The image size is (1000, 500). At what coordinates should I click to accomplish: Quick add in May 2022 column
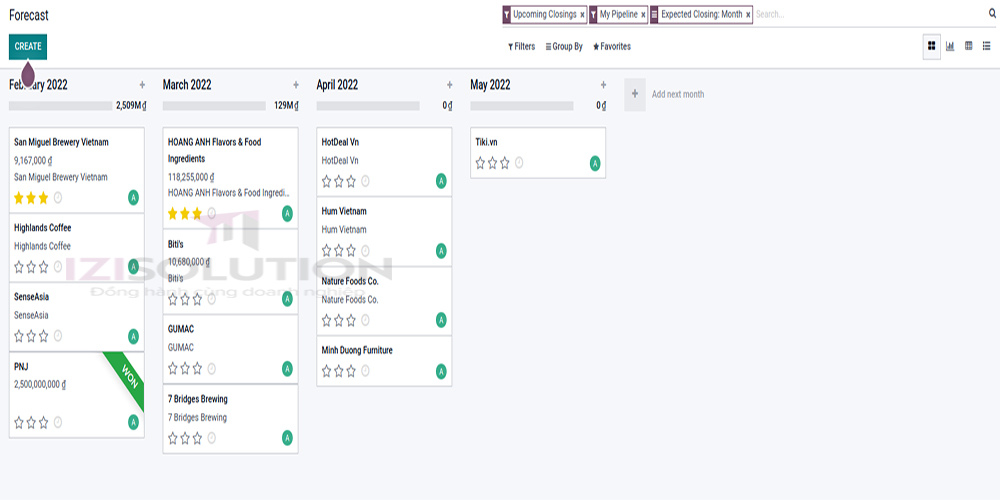coord(603,85)
